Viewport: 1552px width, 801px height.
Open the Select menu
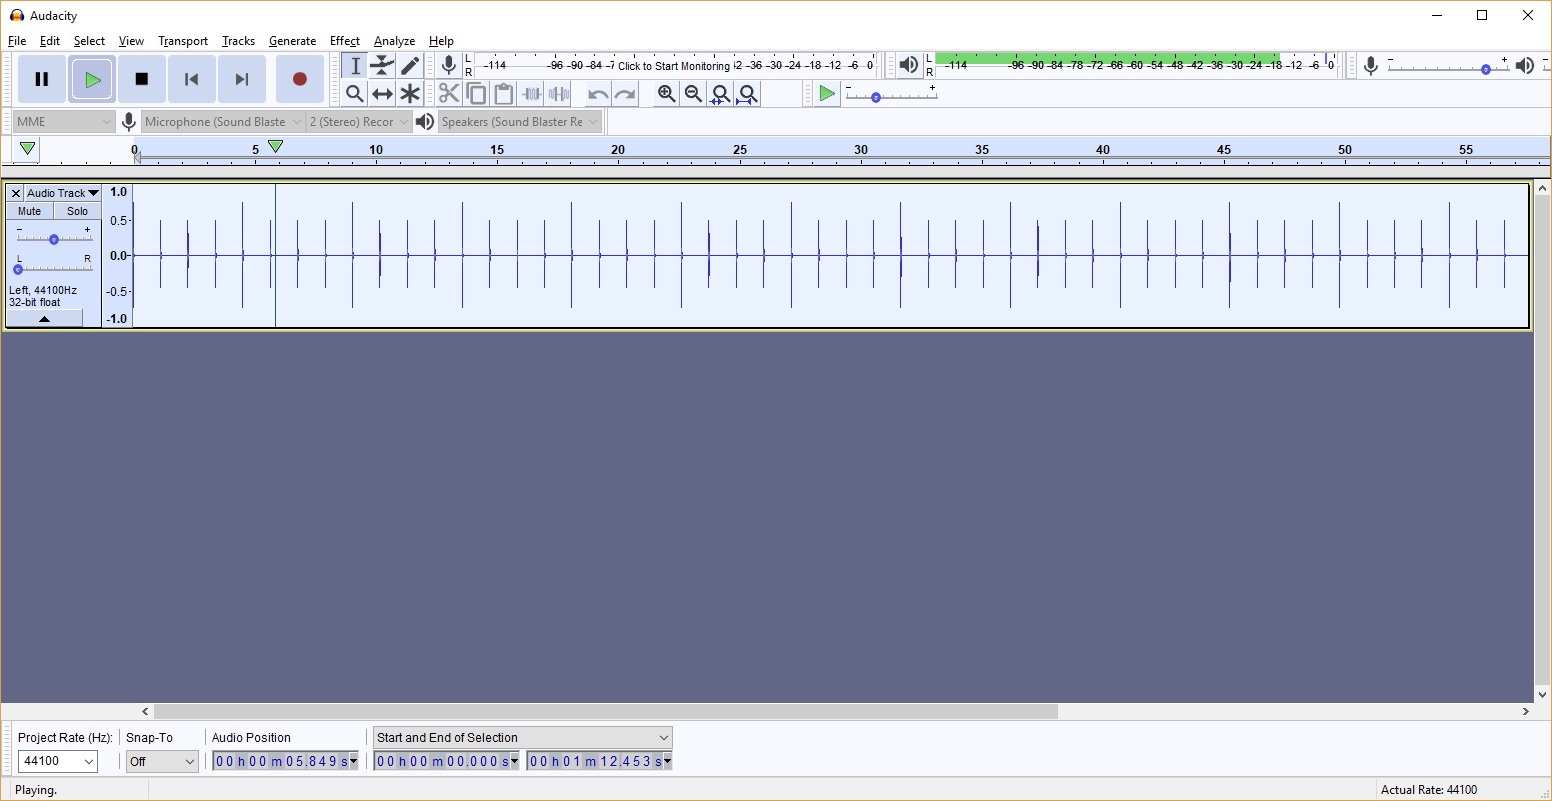pyautogui.click(x=89, y=41)
